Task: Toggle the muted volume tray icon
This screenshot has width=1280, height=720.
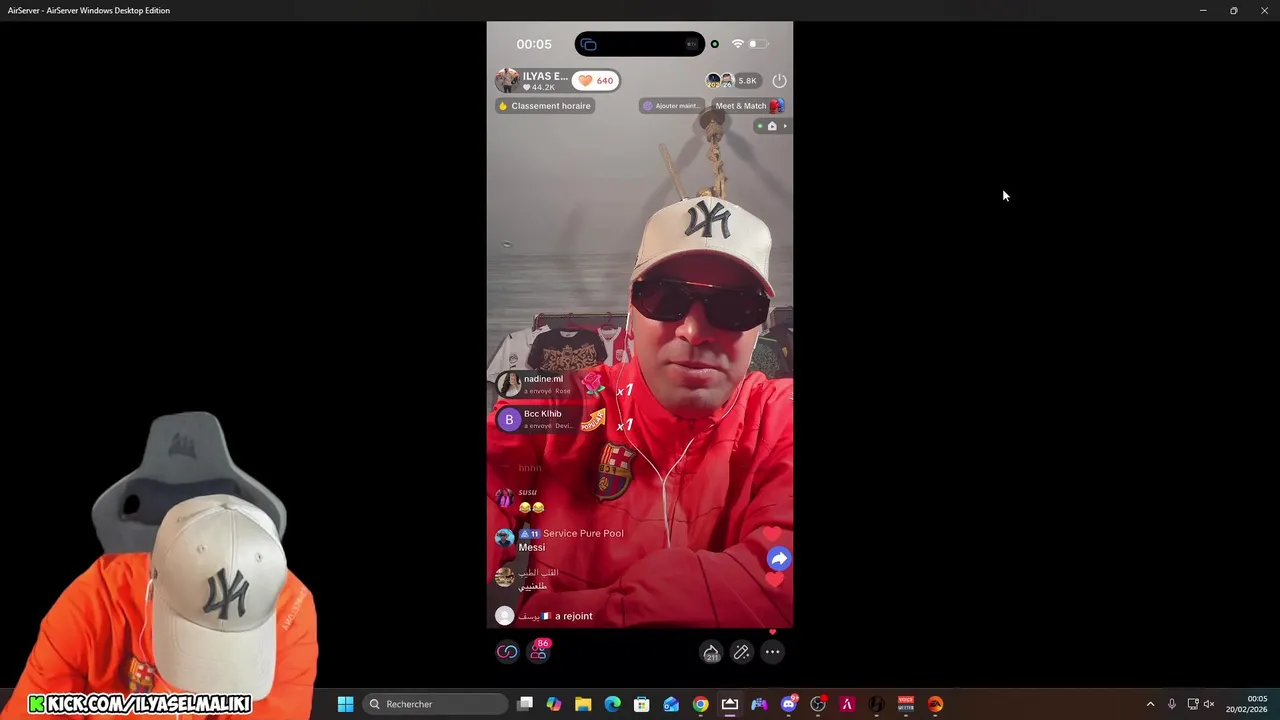Action: [1209, 704]
